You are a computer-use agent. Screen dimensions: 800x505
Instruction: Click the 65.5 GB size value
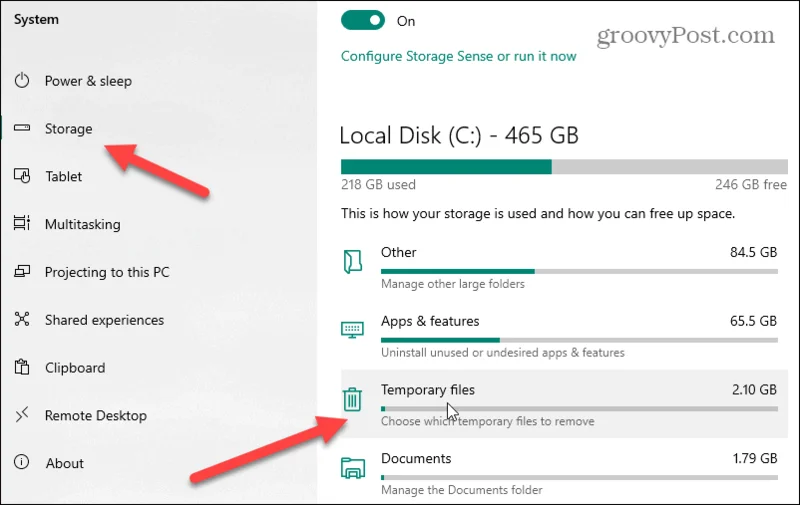[x=753, y=321]
